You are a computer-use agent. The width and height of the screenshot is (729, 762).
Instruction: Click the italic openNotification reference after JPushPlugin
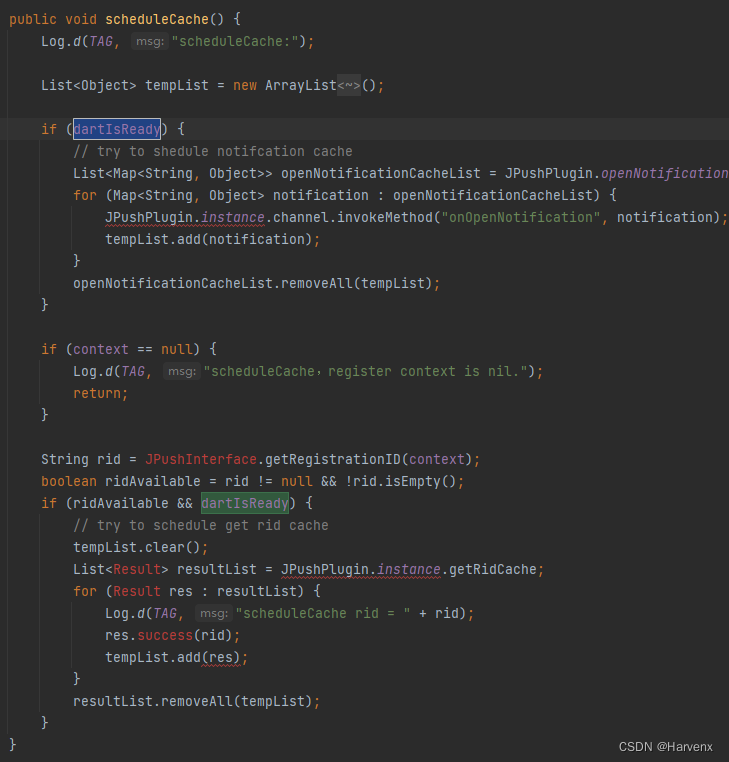pyautogui.click(x=665, y=173)
